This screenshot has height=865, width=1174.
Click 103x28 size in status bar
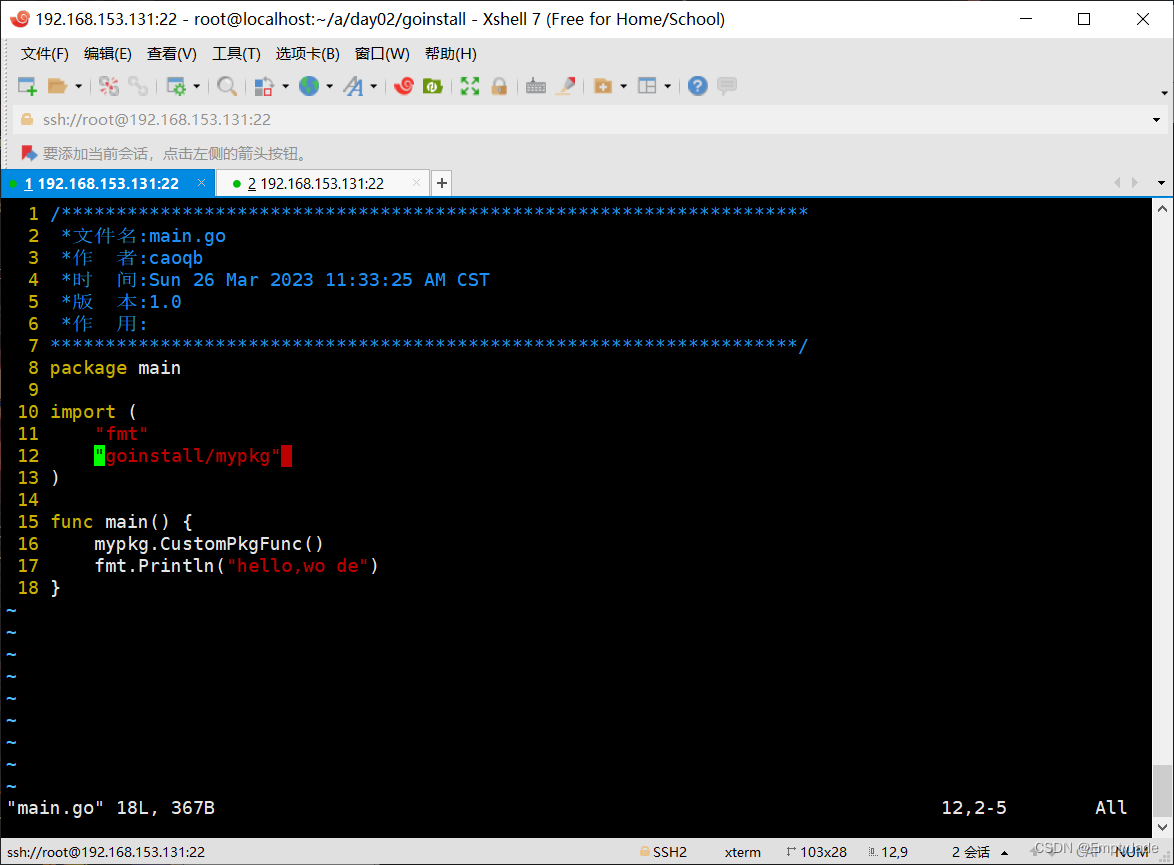823,852
